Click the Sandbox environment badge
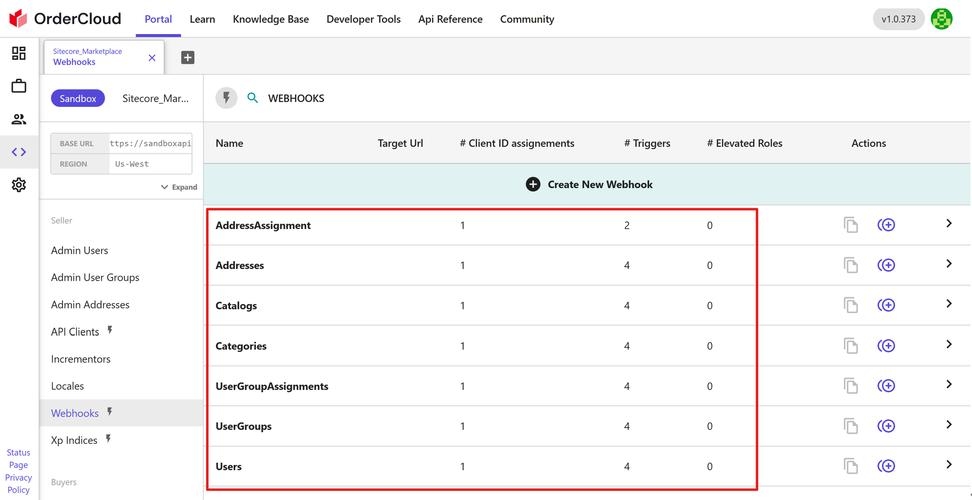The image size is (972, 500). coord(78,99)
